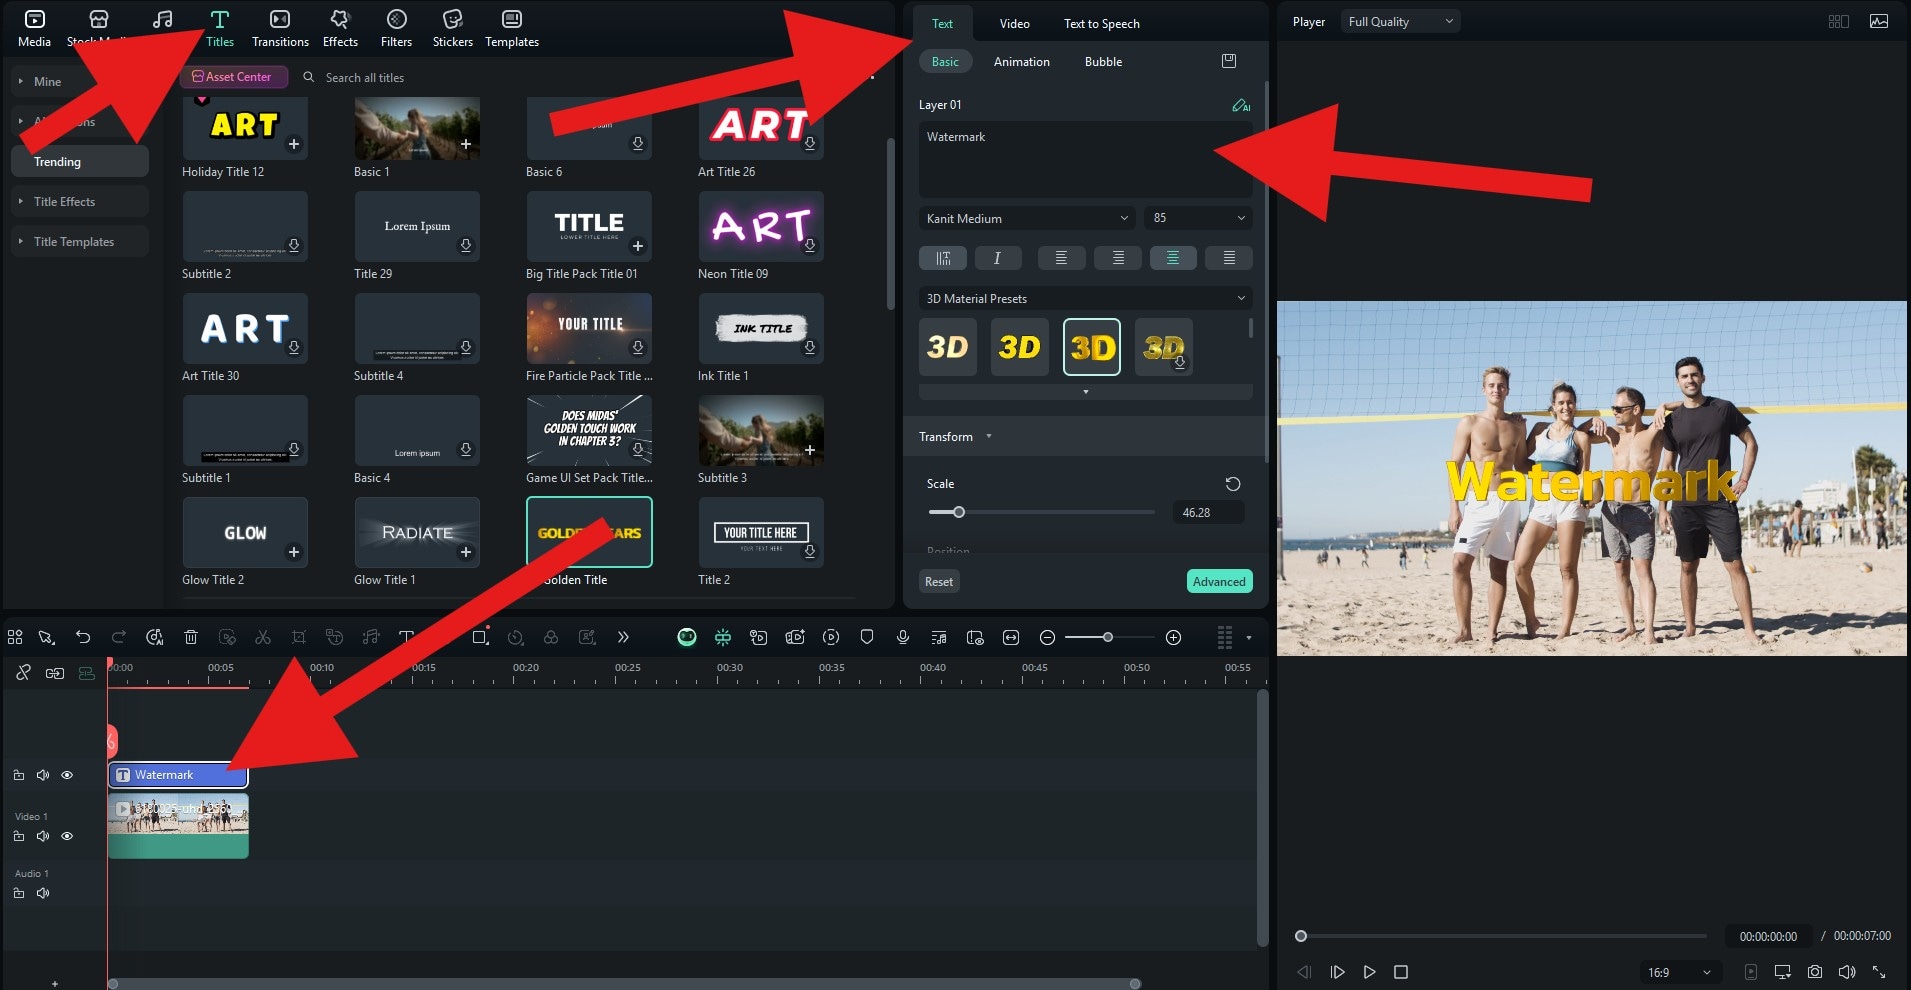Open the 3D Material Presets dropdown
Screen dimensions: 1911x990
[1085, 298]
